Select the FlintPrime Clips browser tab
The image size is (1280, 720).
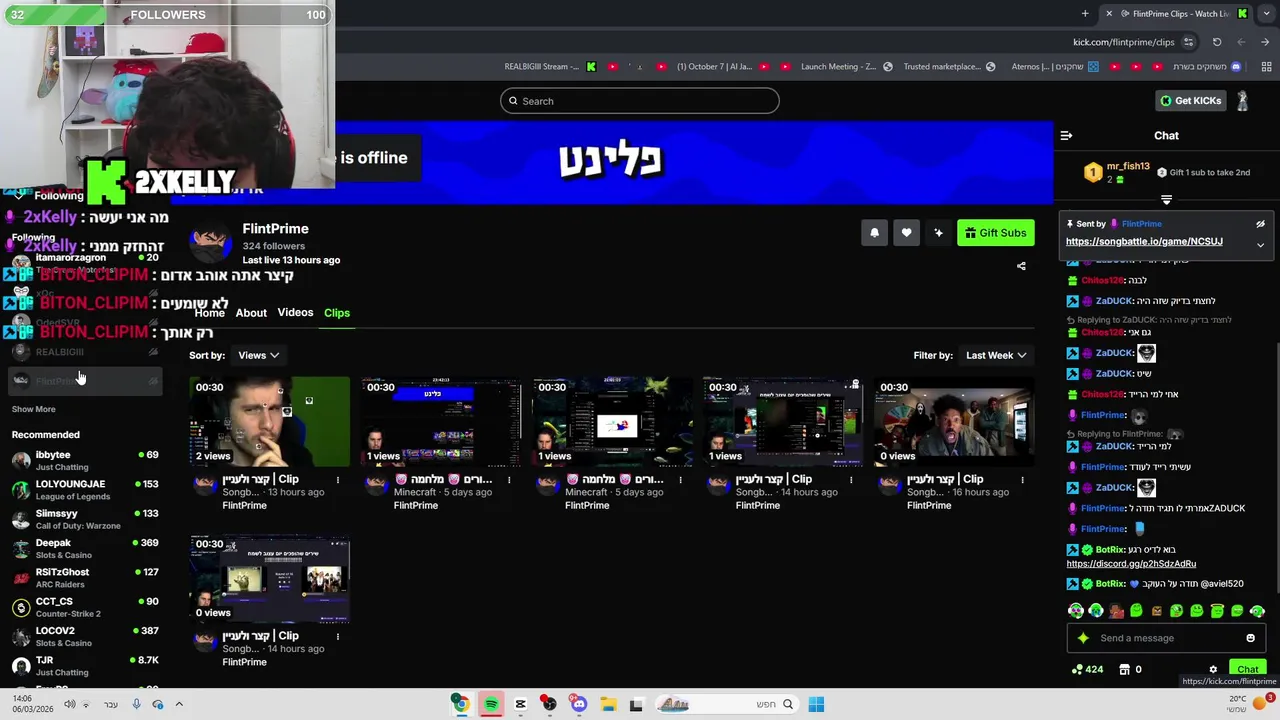[1174, 13]
